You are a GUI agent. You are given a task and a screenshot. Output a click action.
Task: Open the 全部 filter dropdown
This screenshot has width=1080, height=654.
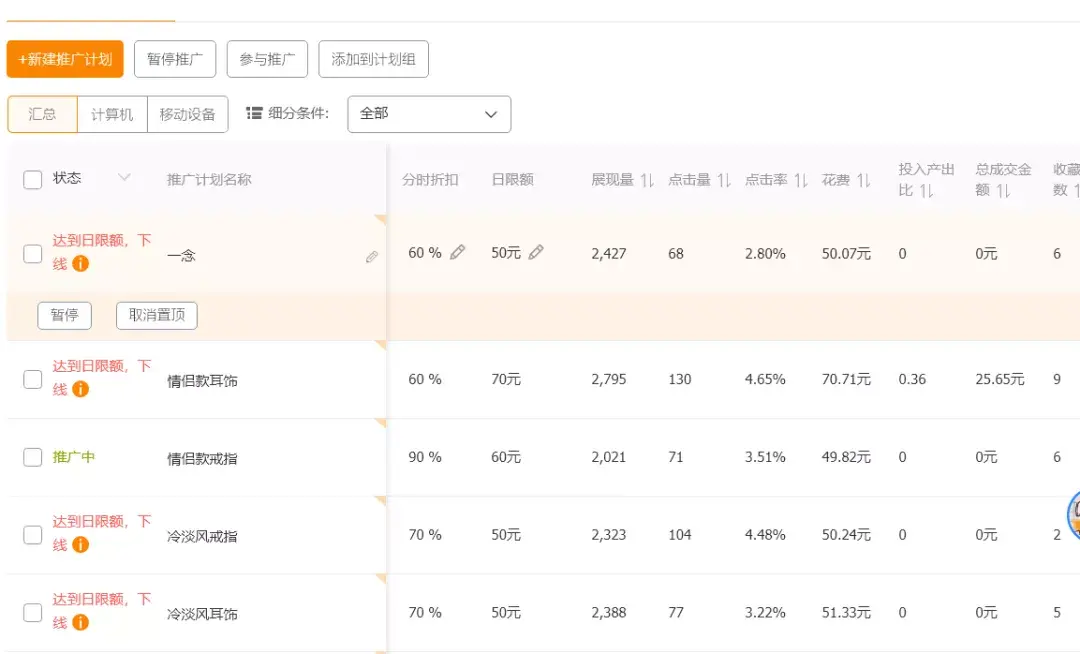click(429, 114)
